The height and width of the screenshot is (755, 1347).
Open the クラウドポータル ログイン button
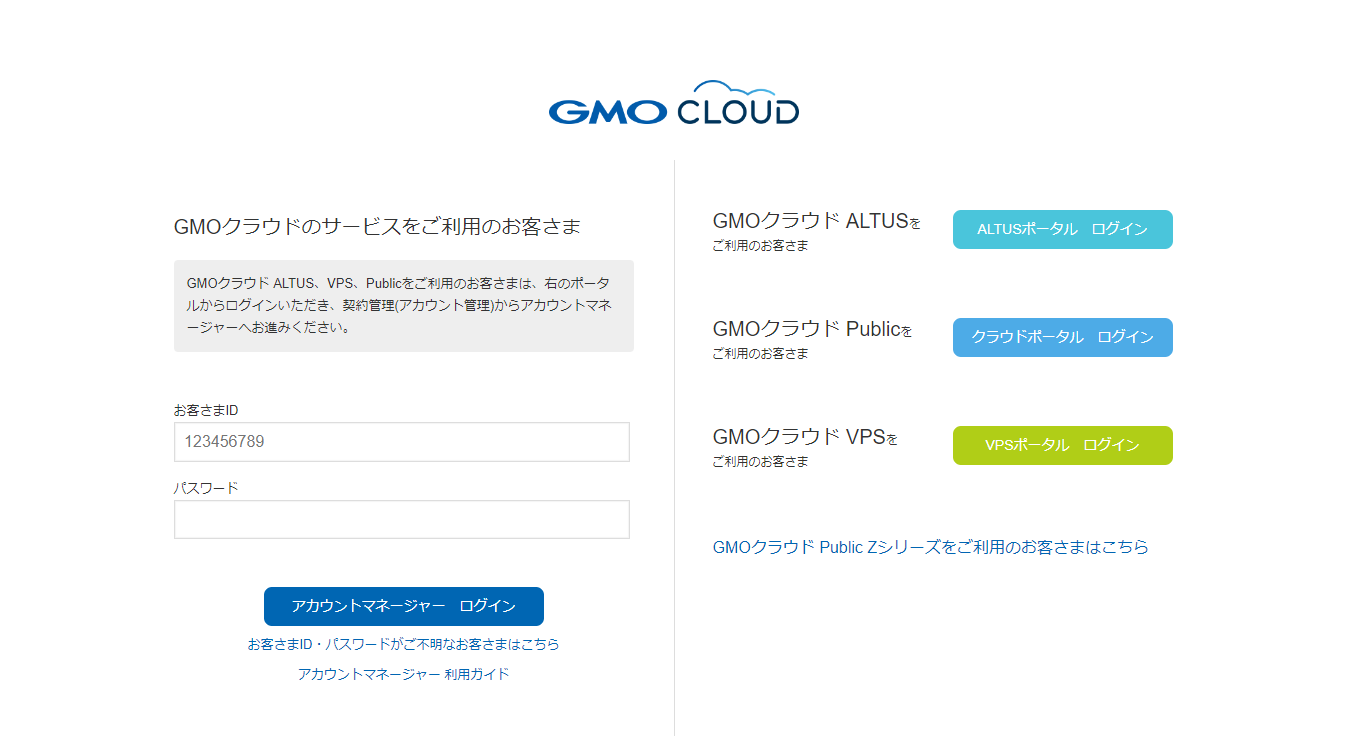click(1062, 337)
